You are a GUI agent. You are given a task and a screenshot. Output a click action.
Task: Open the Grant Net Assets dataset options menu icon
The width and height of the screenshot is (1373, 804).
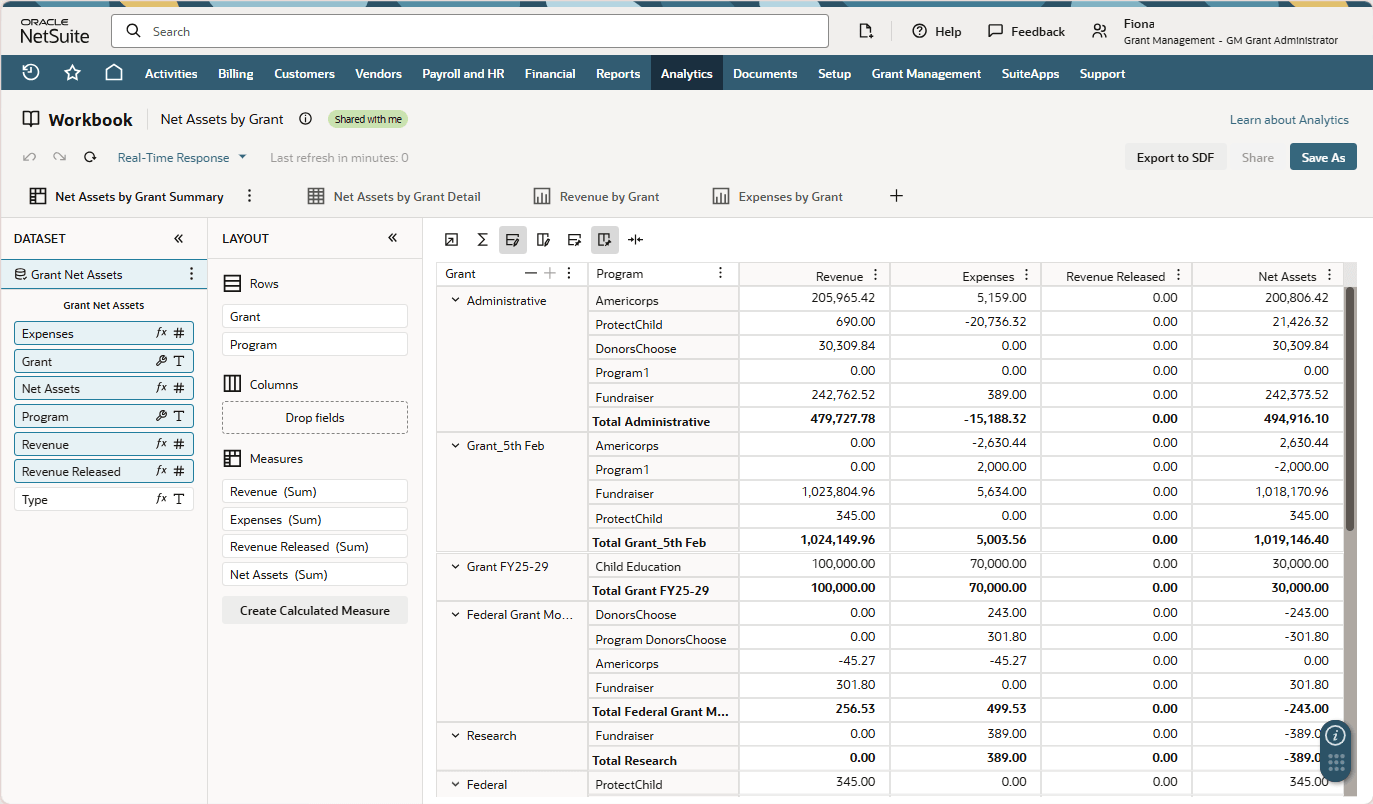[x=191, y=274]
